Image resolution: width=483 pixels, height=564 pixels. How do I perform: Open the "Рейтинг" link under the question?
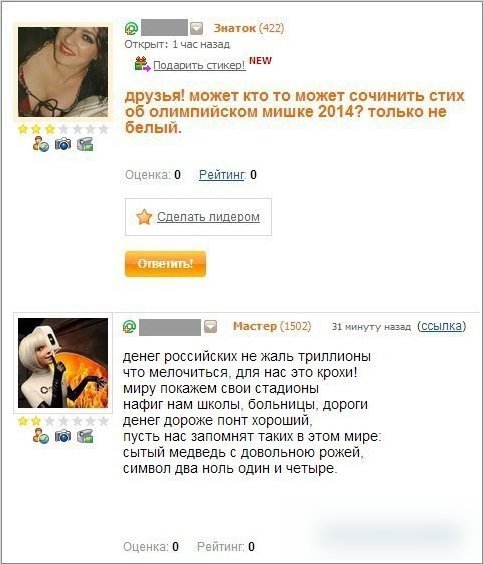click(x=222, y=175)
